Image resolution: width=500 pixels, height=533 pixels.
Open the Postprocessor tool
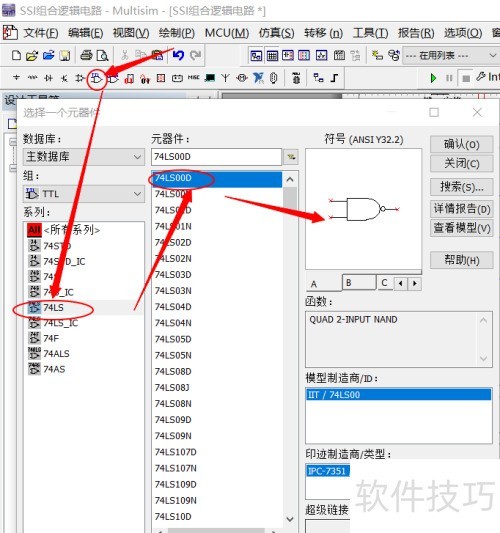339,55
